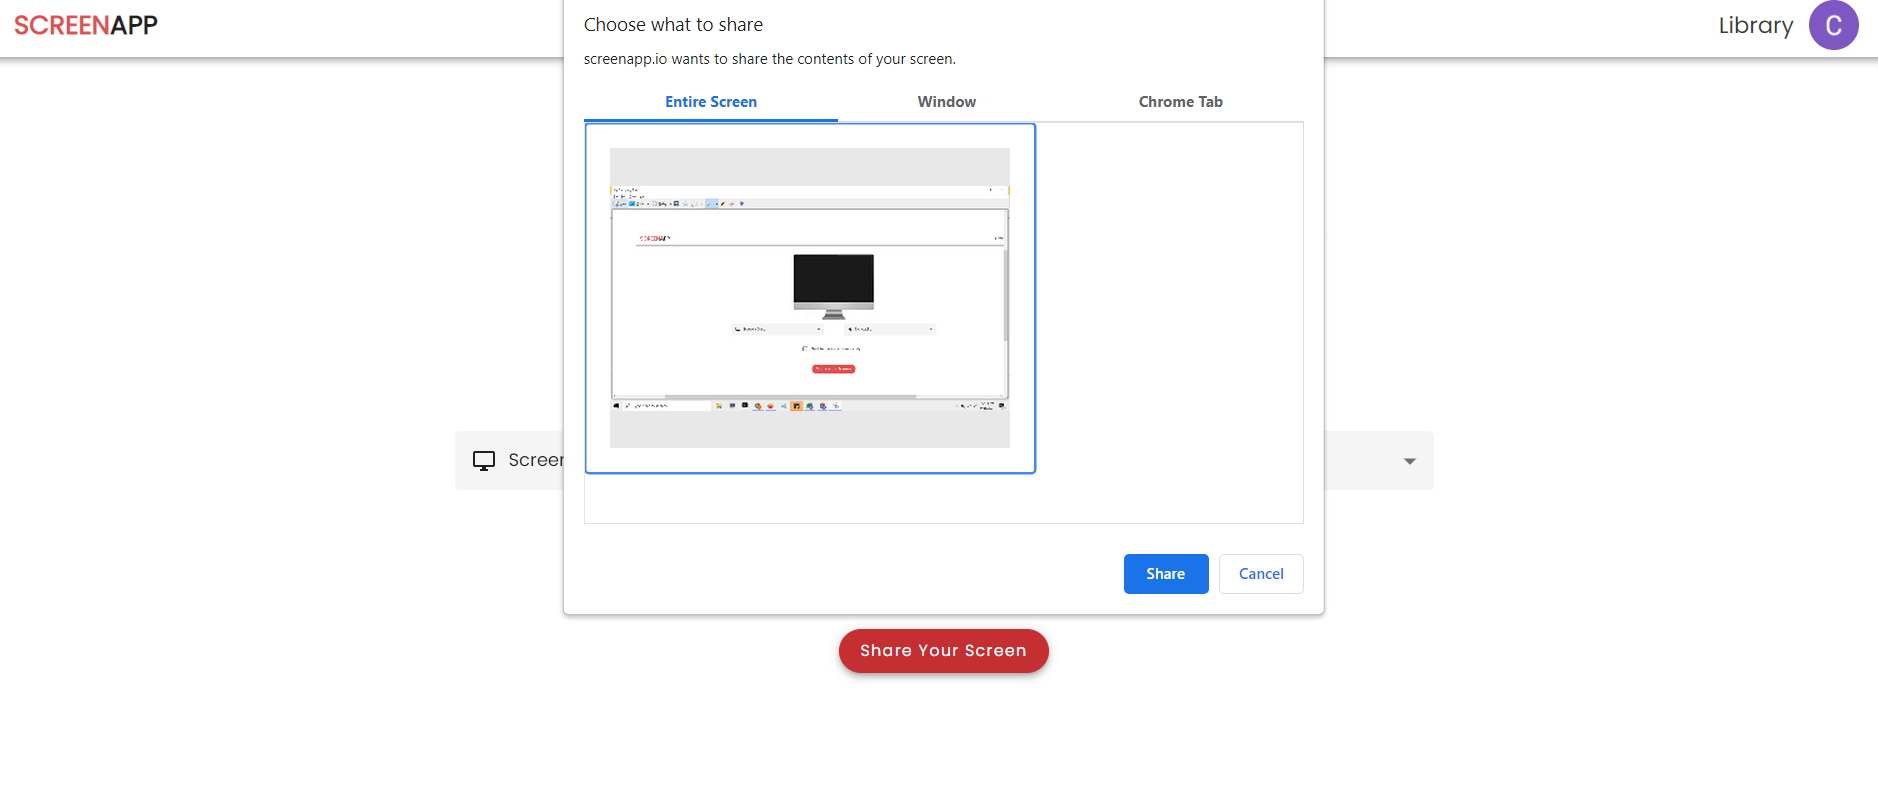This screenshot has height=807, width=1878.
Task: Click the SCREENAPP logo
Action: [86, 25]
